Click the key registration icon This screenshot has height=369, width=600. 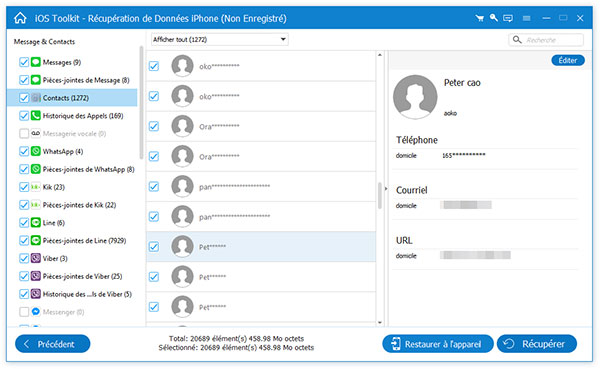click(494, 18)
